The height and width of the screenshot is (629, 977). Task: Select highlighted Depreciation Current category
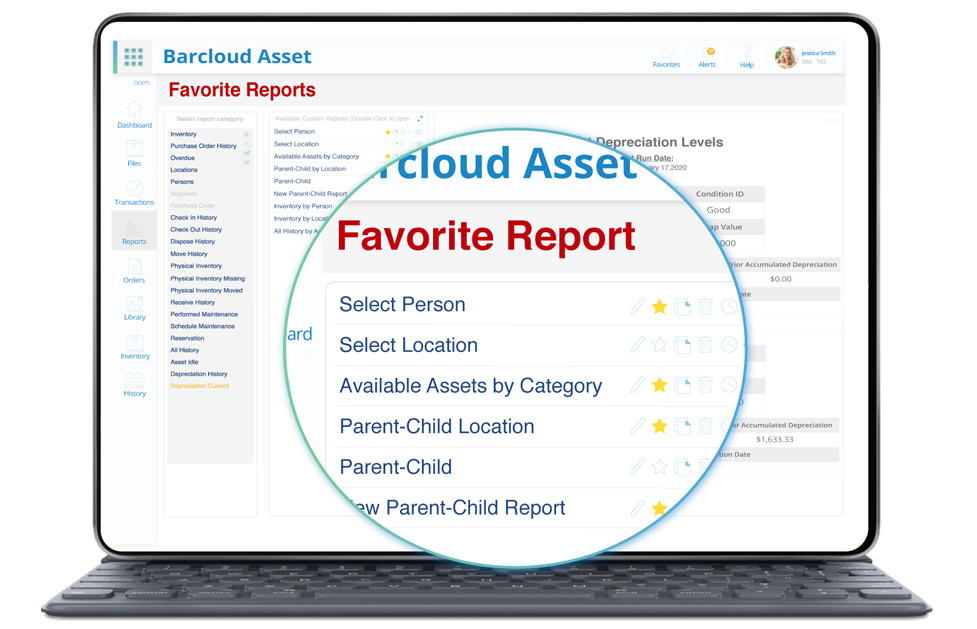tap(199, 386)
